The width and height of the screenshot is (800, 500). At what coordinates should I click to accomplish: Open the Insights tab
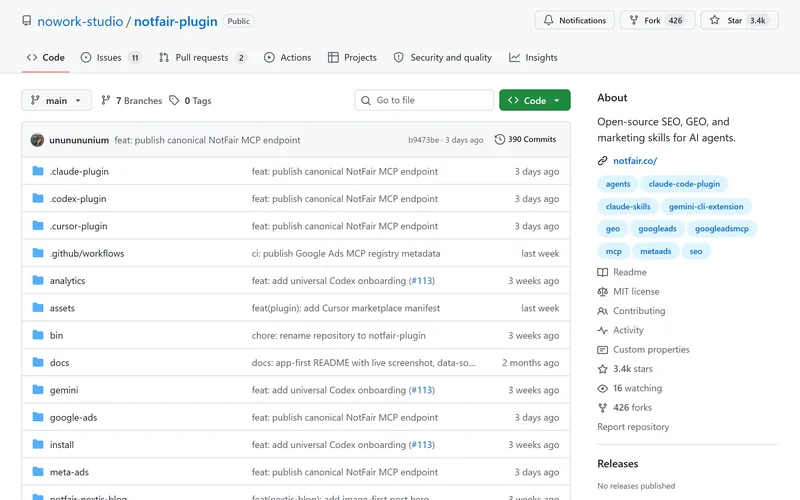point(533,58)
